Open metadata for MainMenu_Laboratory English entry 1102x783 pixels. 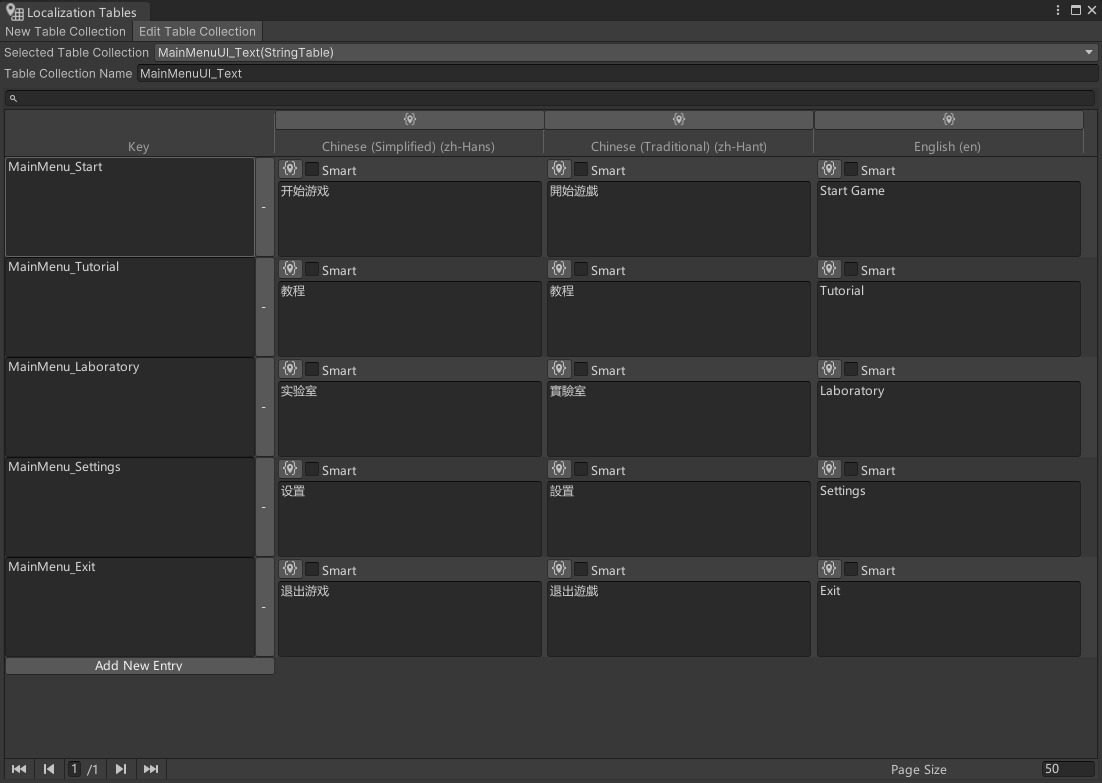829,369
